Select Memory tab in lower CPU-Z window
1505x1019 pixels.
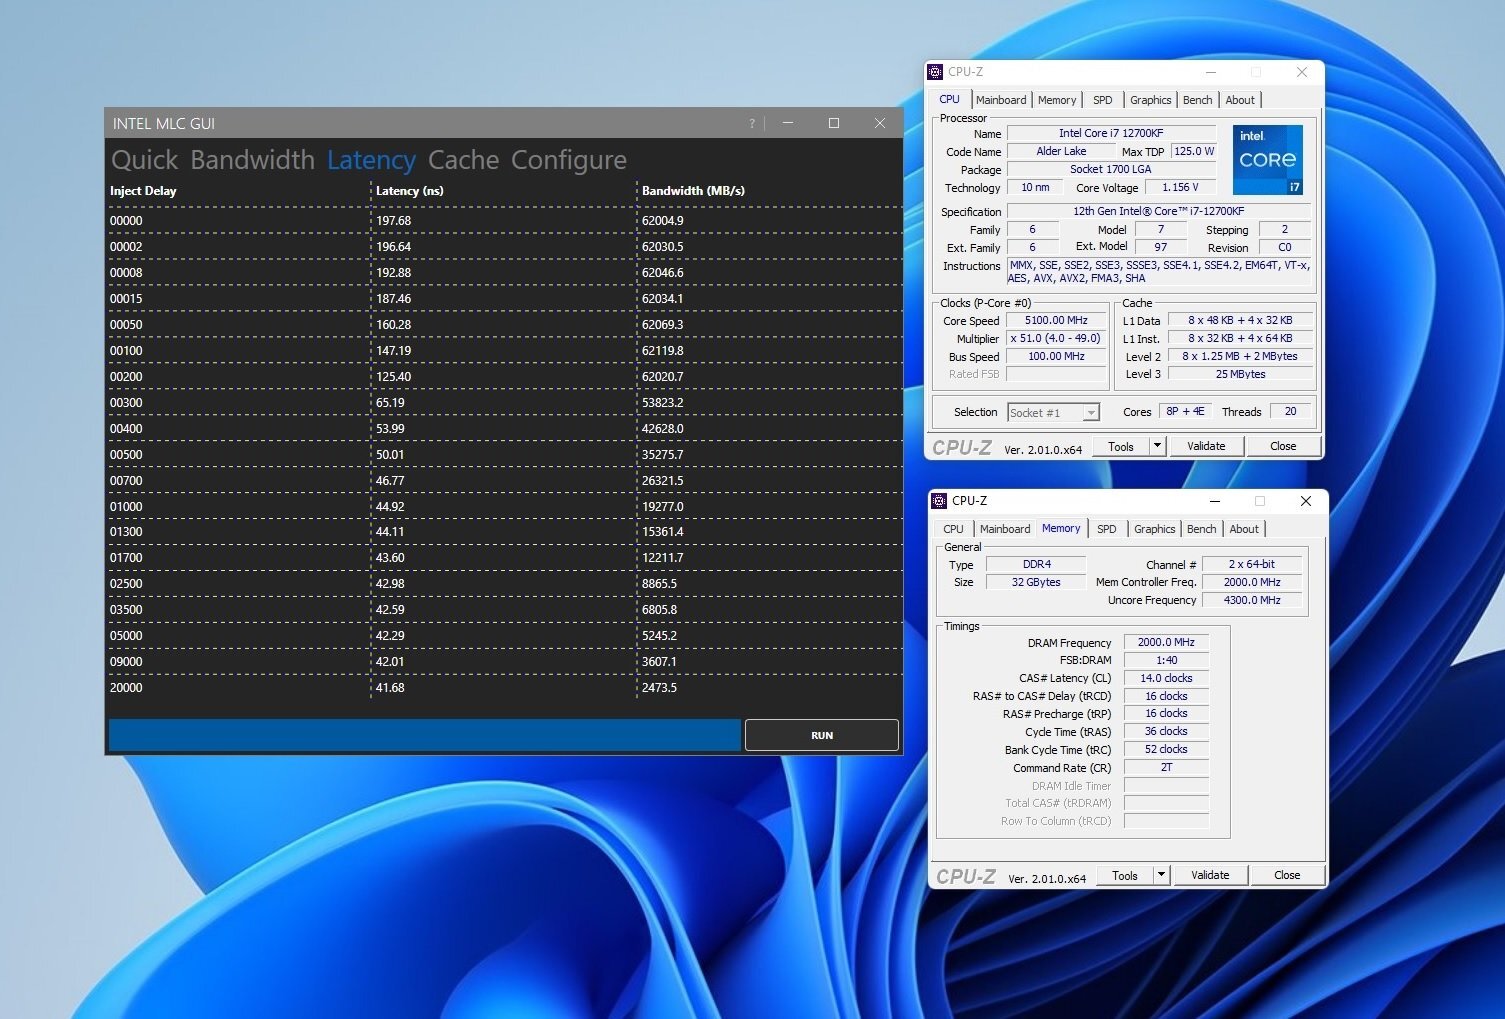point(1061,528)
